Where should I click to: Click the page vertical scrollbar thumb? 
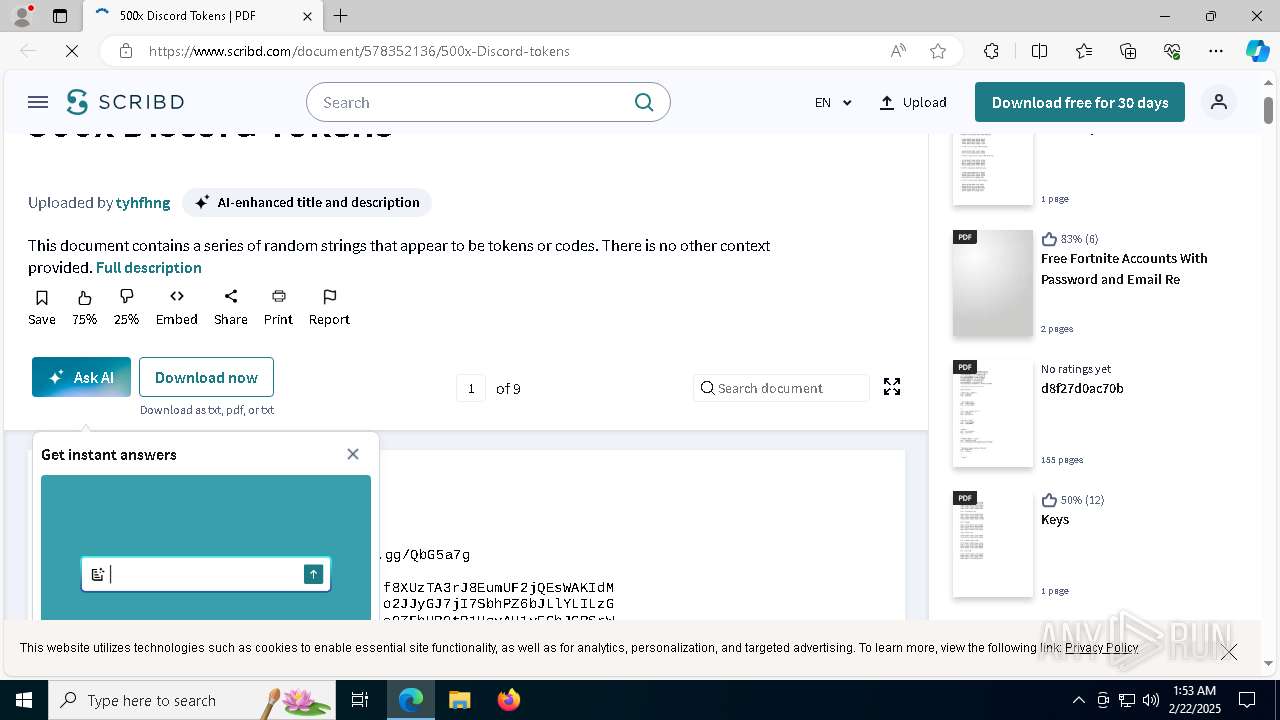click(x=1269, y=110)
